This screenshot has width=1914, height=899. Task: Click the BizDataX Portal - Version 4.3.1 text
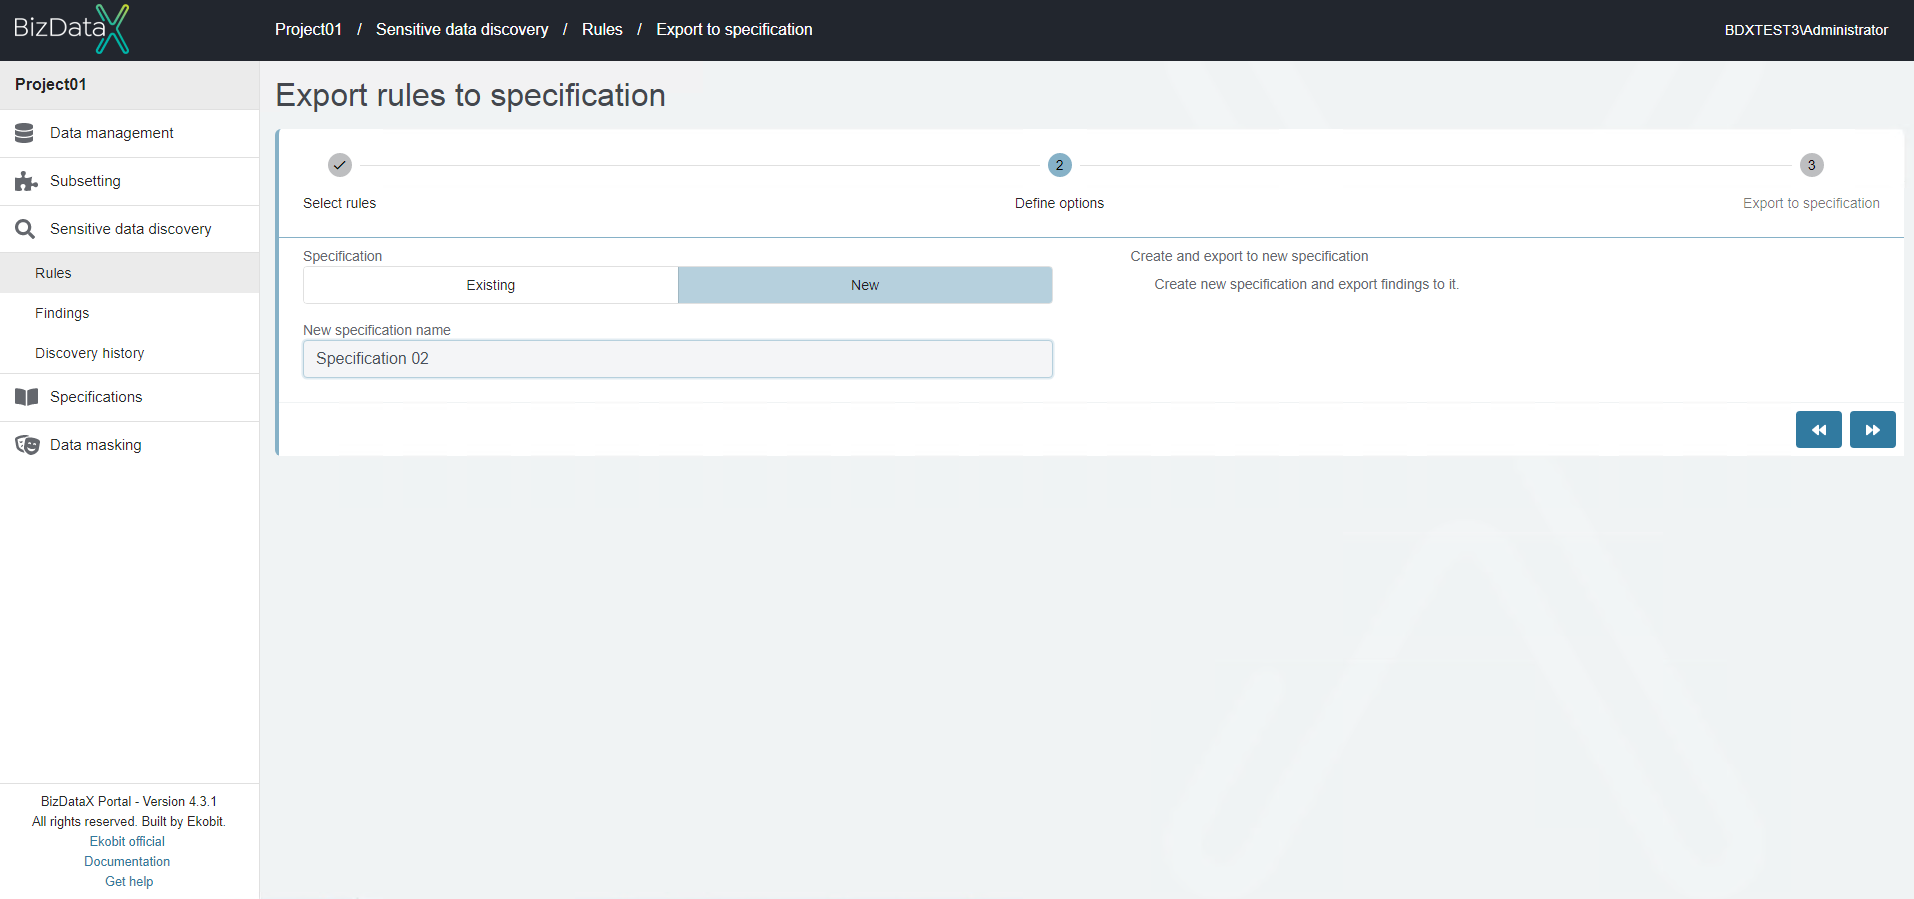click(129, 802)
